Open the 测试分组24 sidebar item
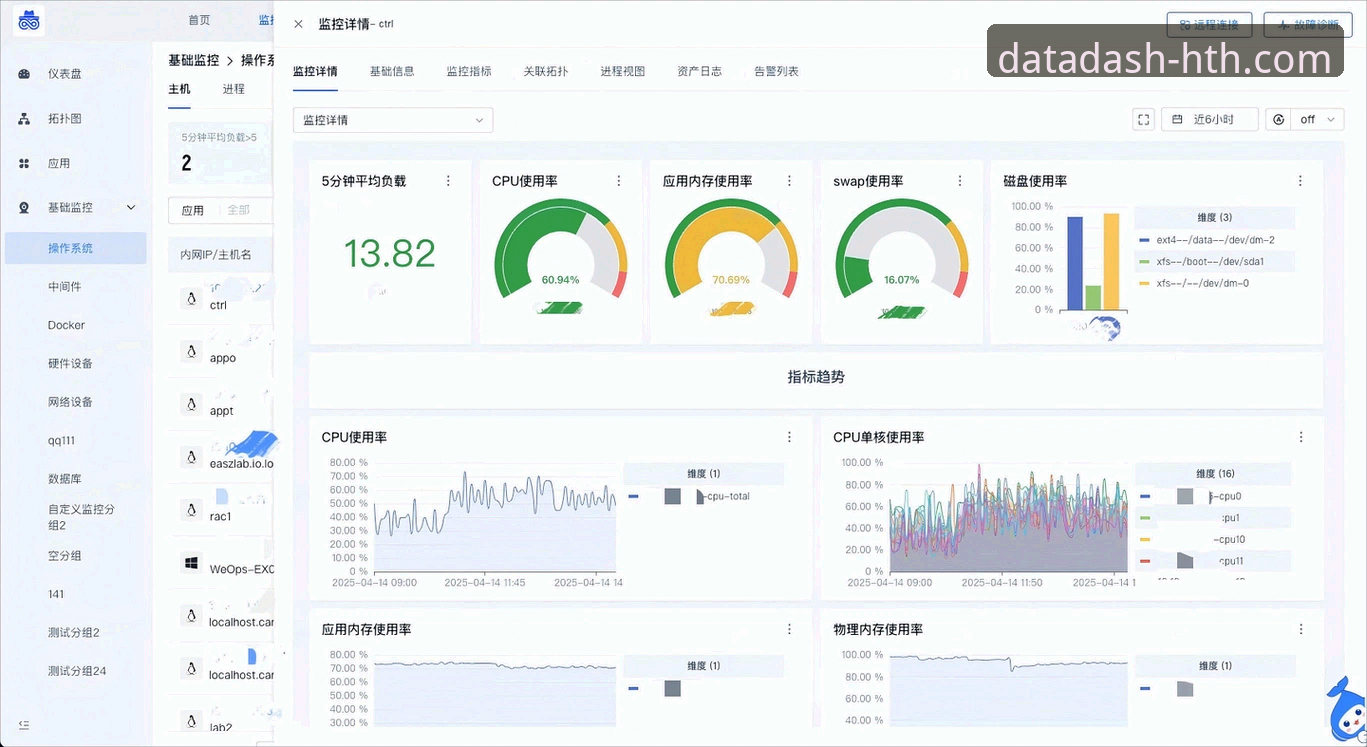 click(x=75, y=671)
